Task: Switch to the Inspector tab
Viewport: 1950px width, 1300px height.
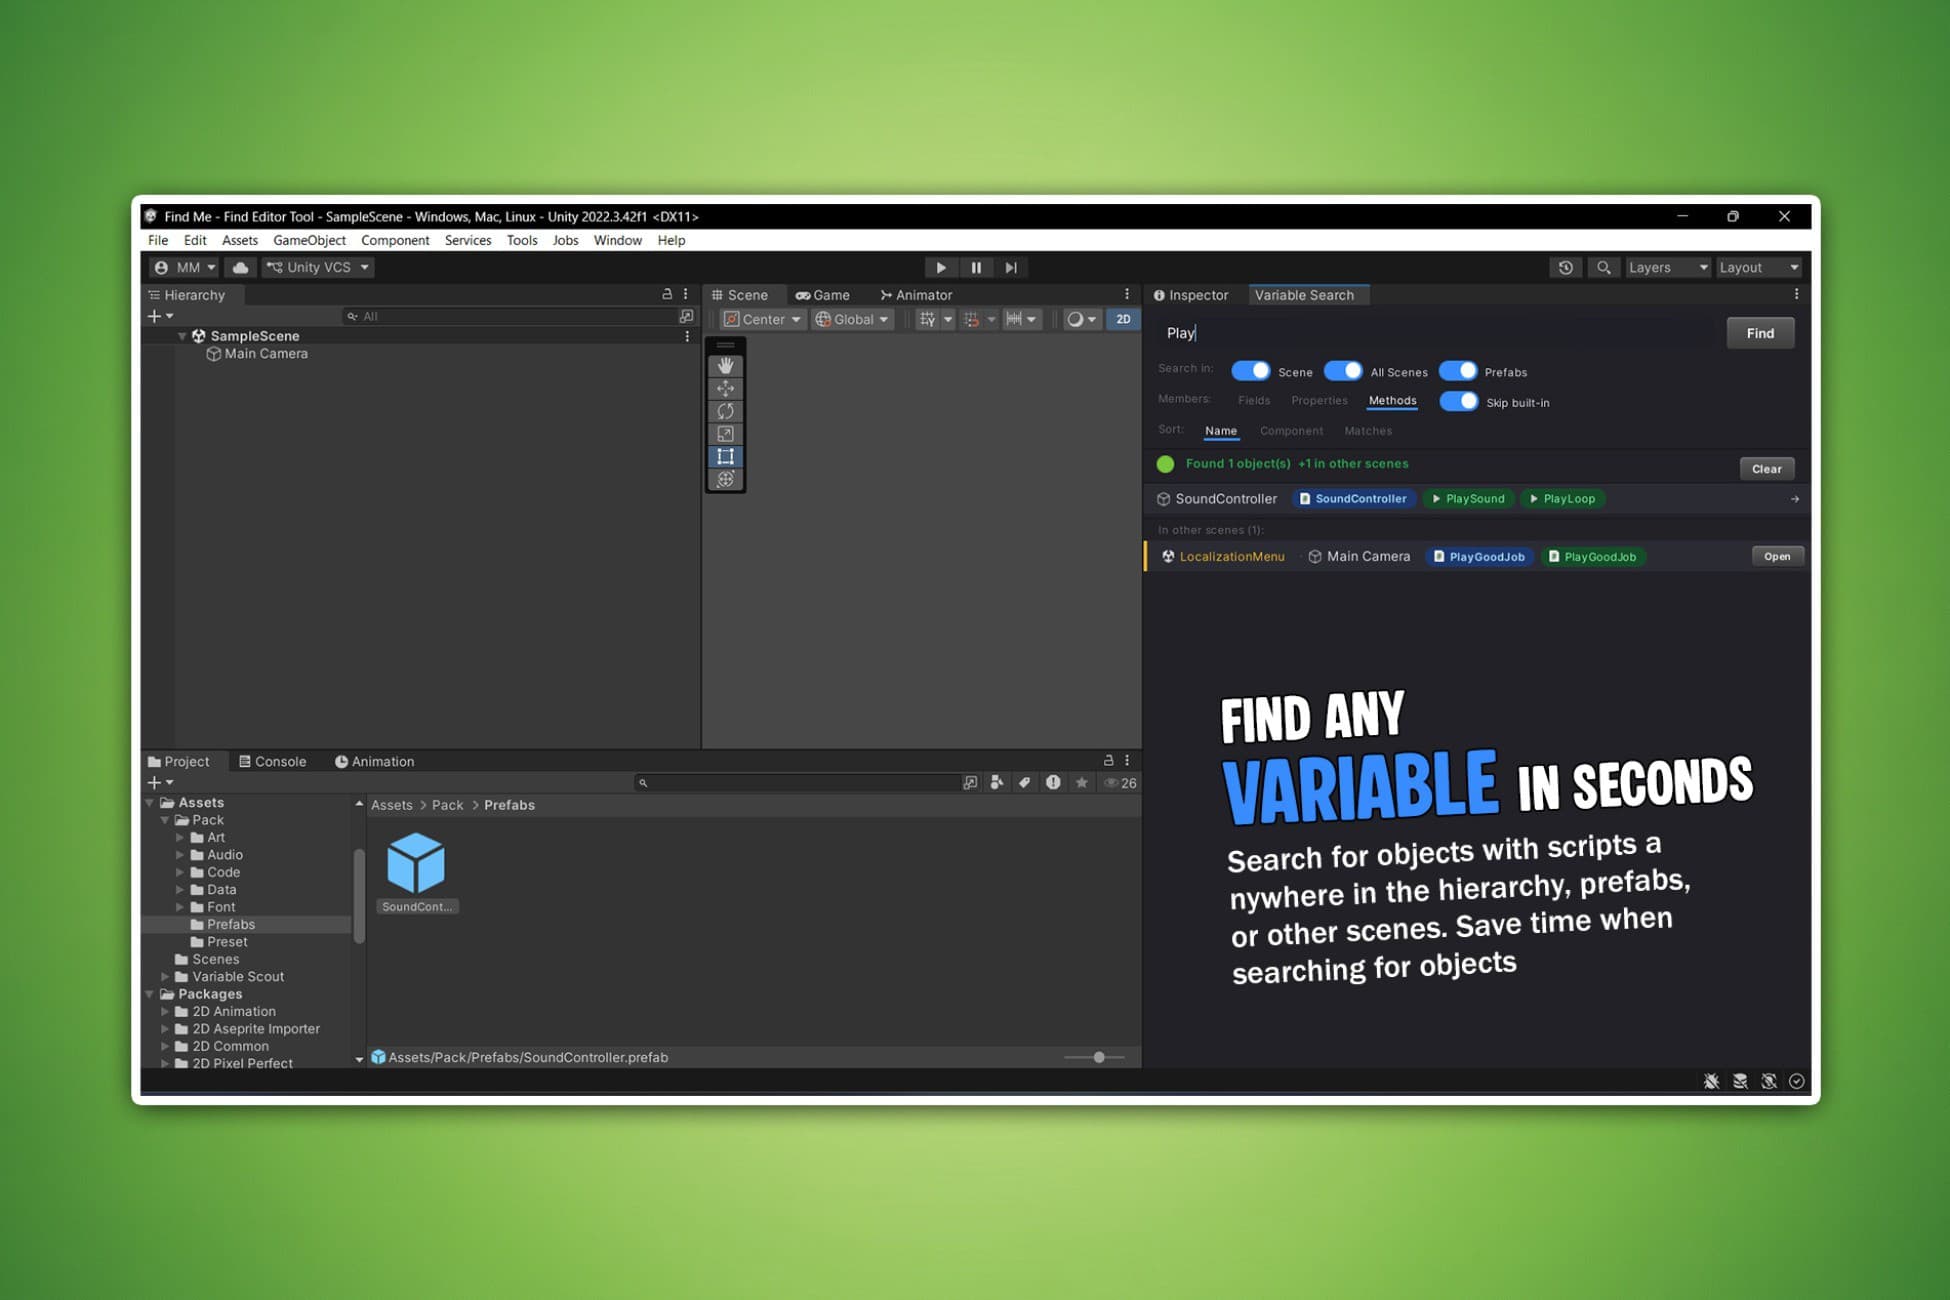Action: point(1191,295)
